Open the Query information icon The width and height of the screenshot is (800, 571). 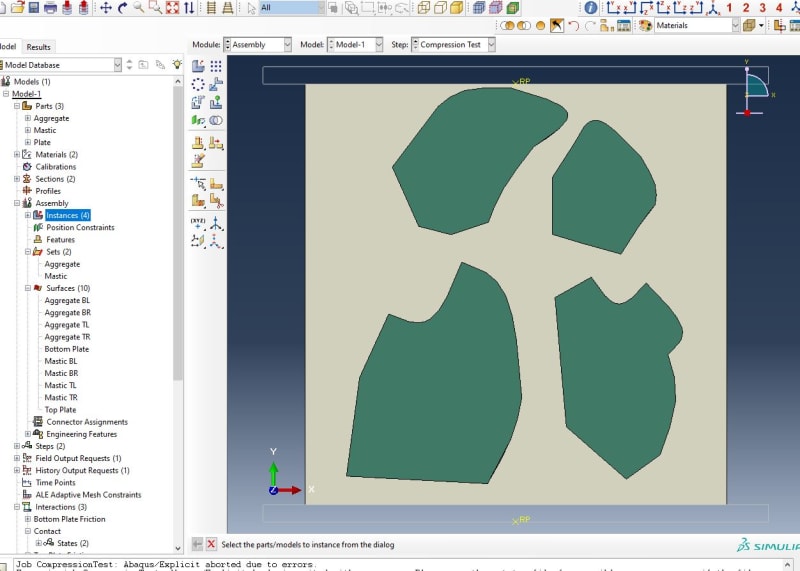[591, 7]
